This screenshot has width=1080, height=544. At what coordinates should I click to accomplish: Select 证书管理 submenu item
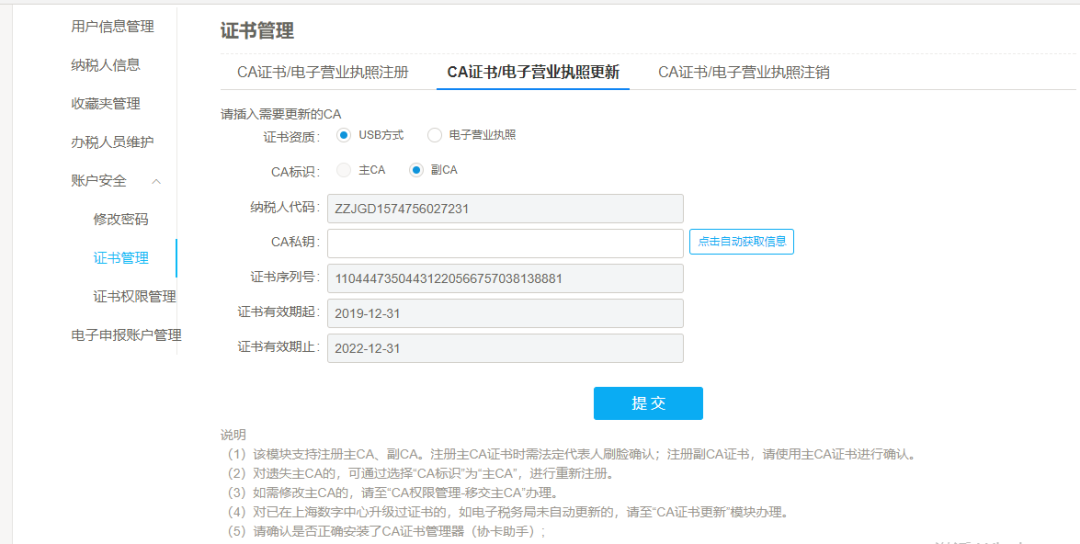pos(121,258)
